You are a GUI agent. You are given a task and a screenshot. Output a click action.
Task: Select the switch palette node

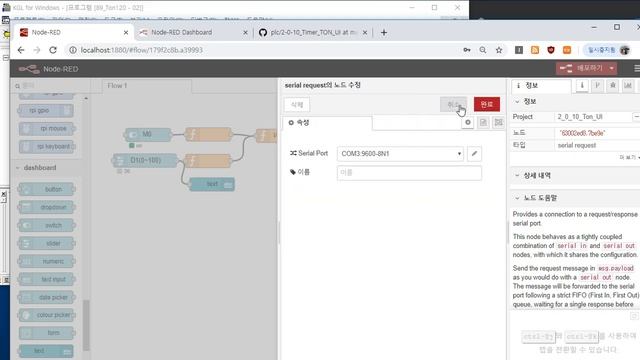point(47,225)
